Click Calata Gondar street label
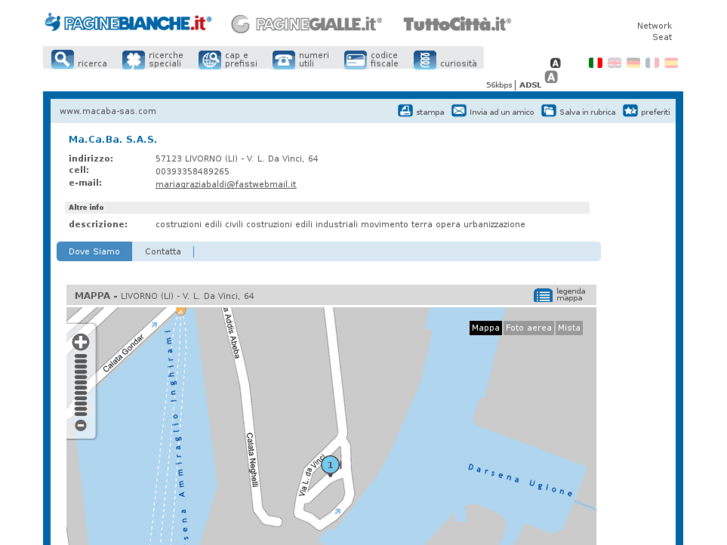Image resolution: width=727 pixels, height=545 pixels. 123,353
